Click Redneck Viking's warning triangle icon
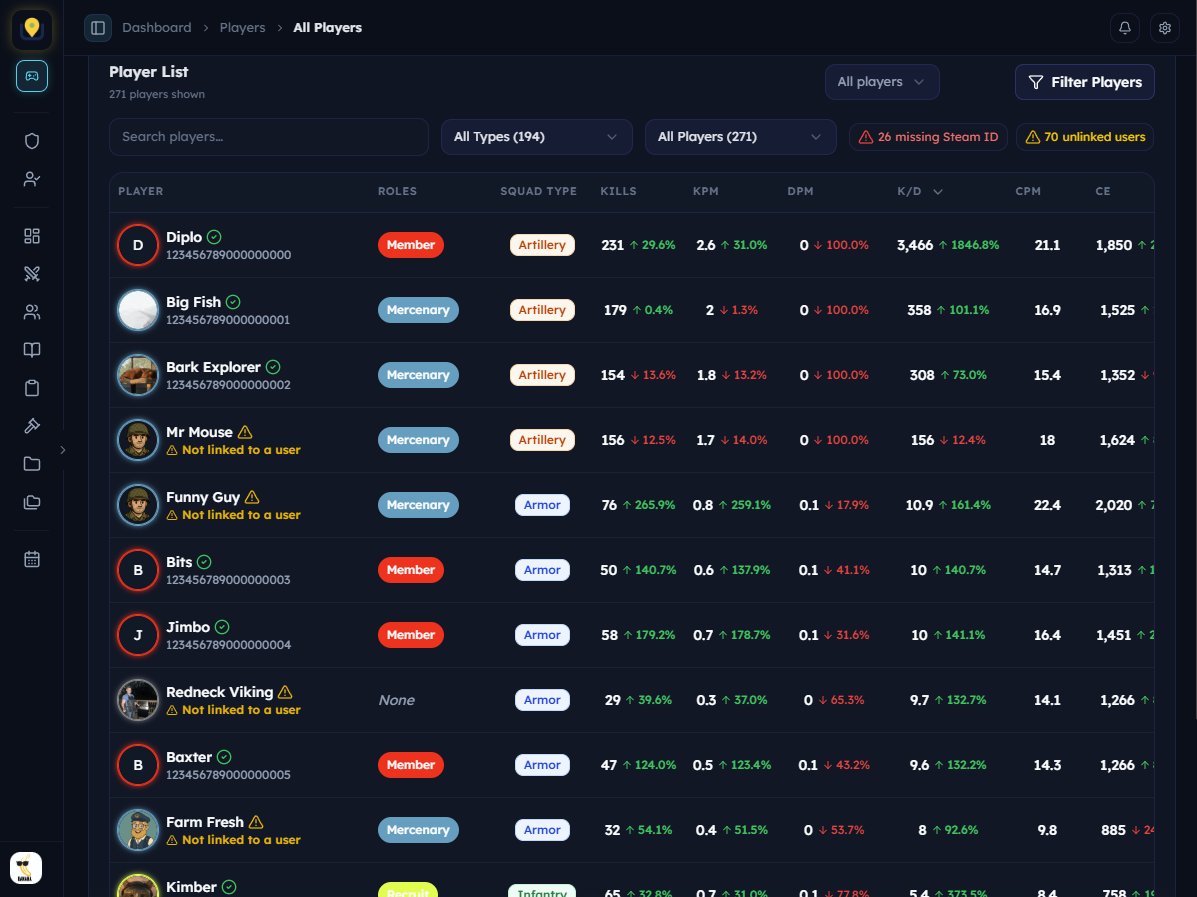Viewport: 1197px width, 897px height. pos(285,692)
